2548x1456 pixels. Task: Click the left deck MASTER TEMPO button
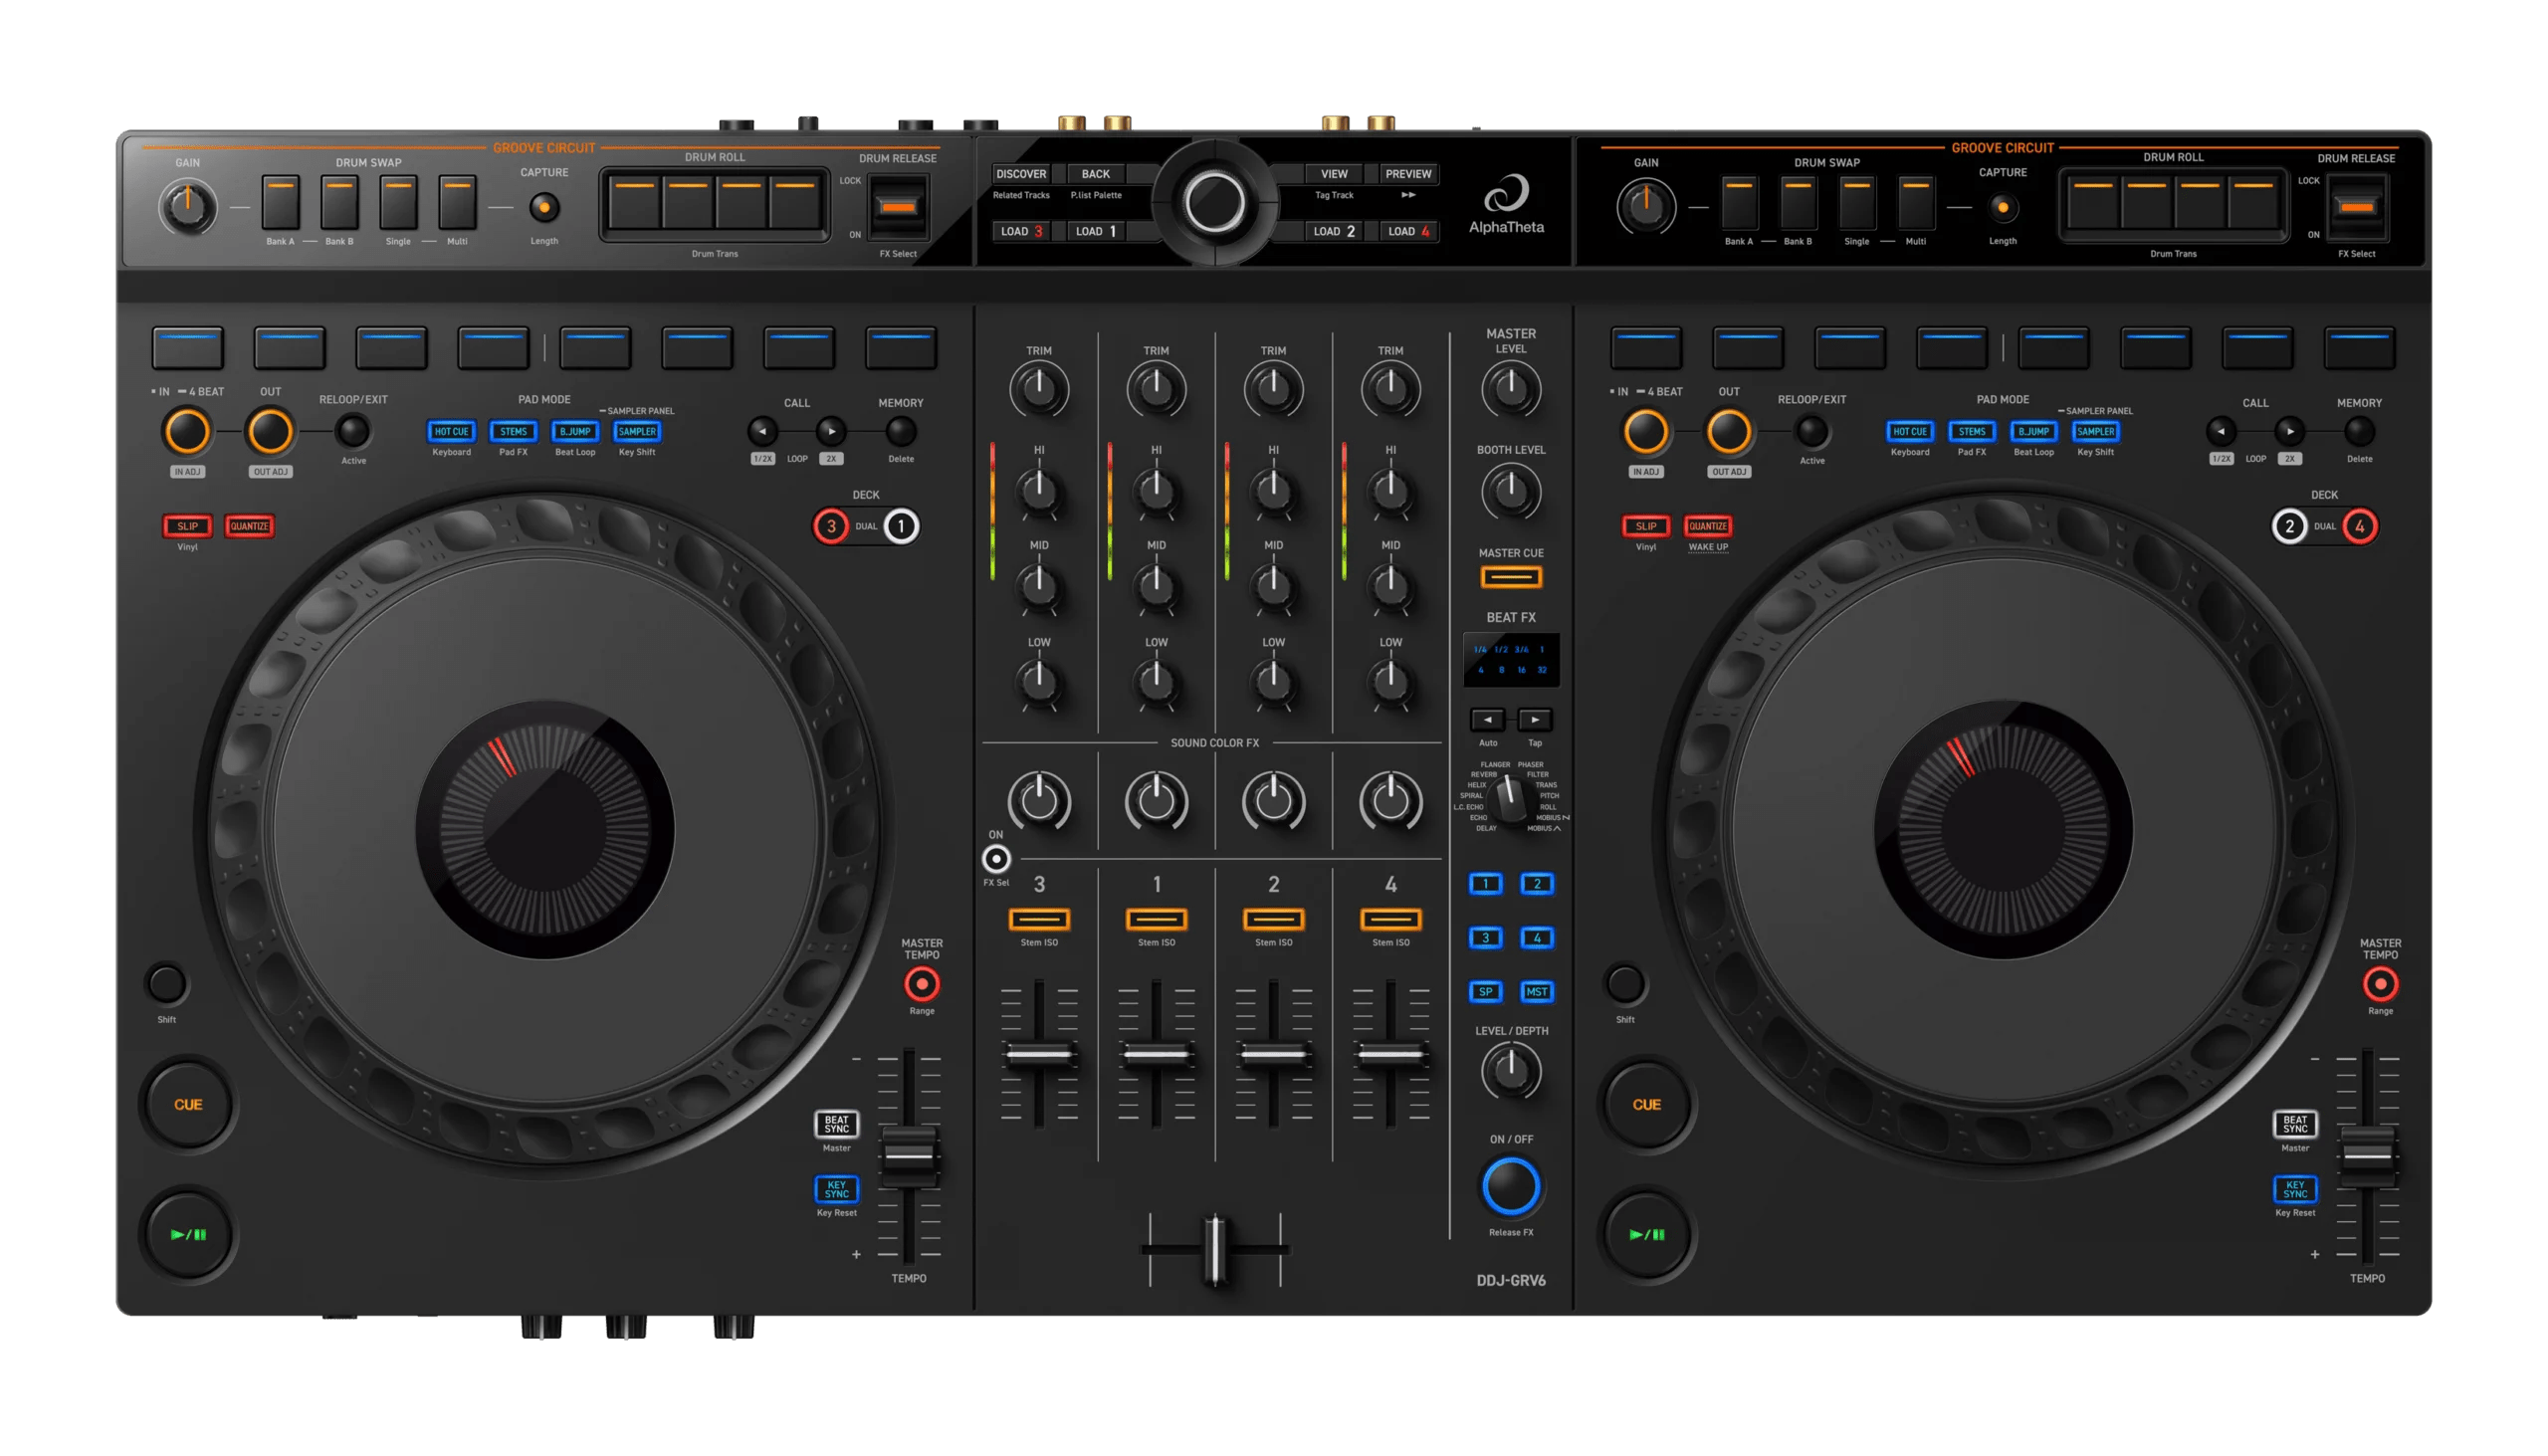pos(921,985)
